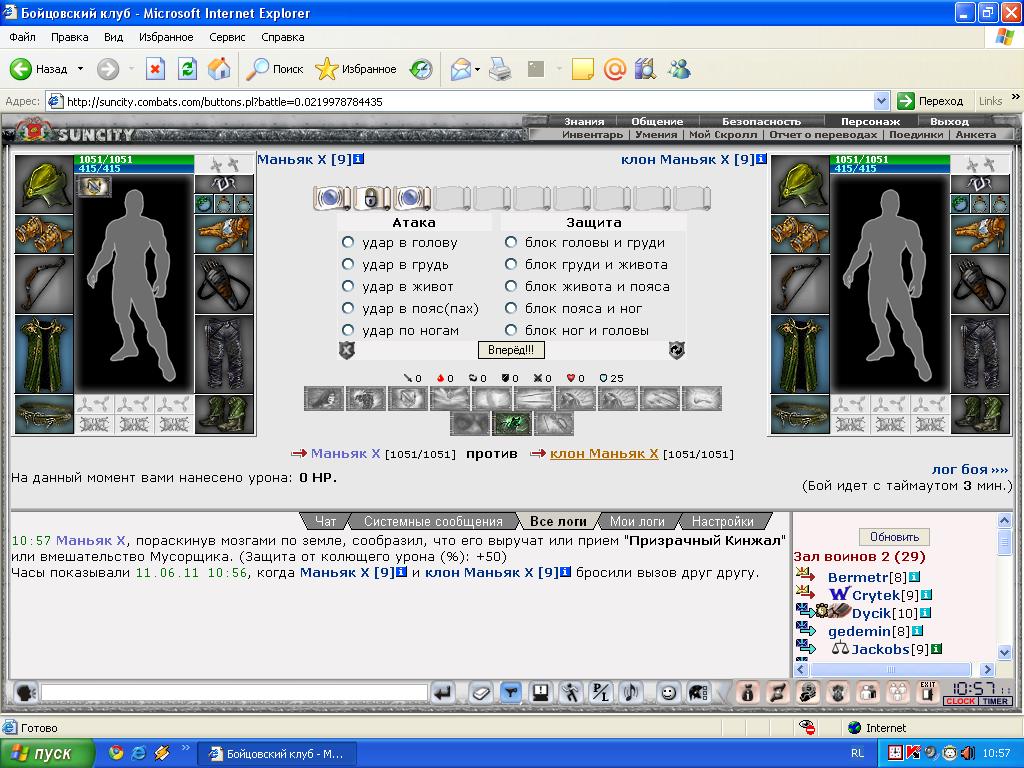Click the IE Refresh icon
1024x768 pixels.
(187, 69)
